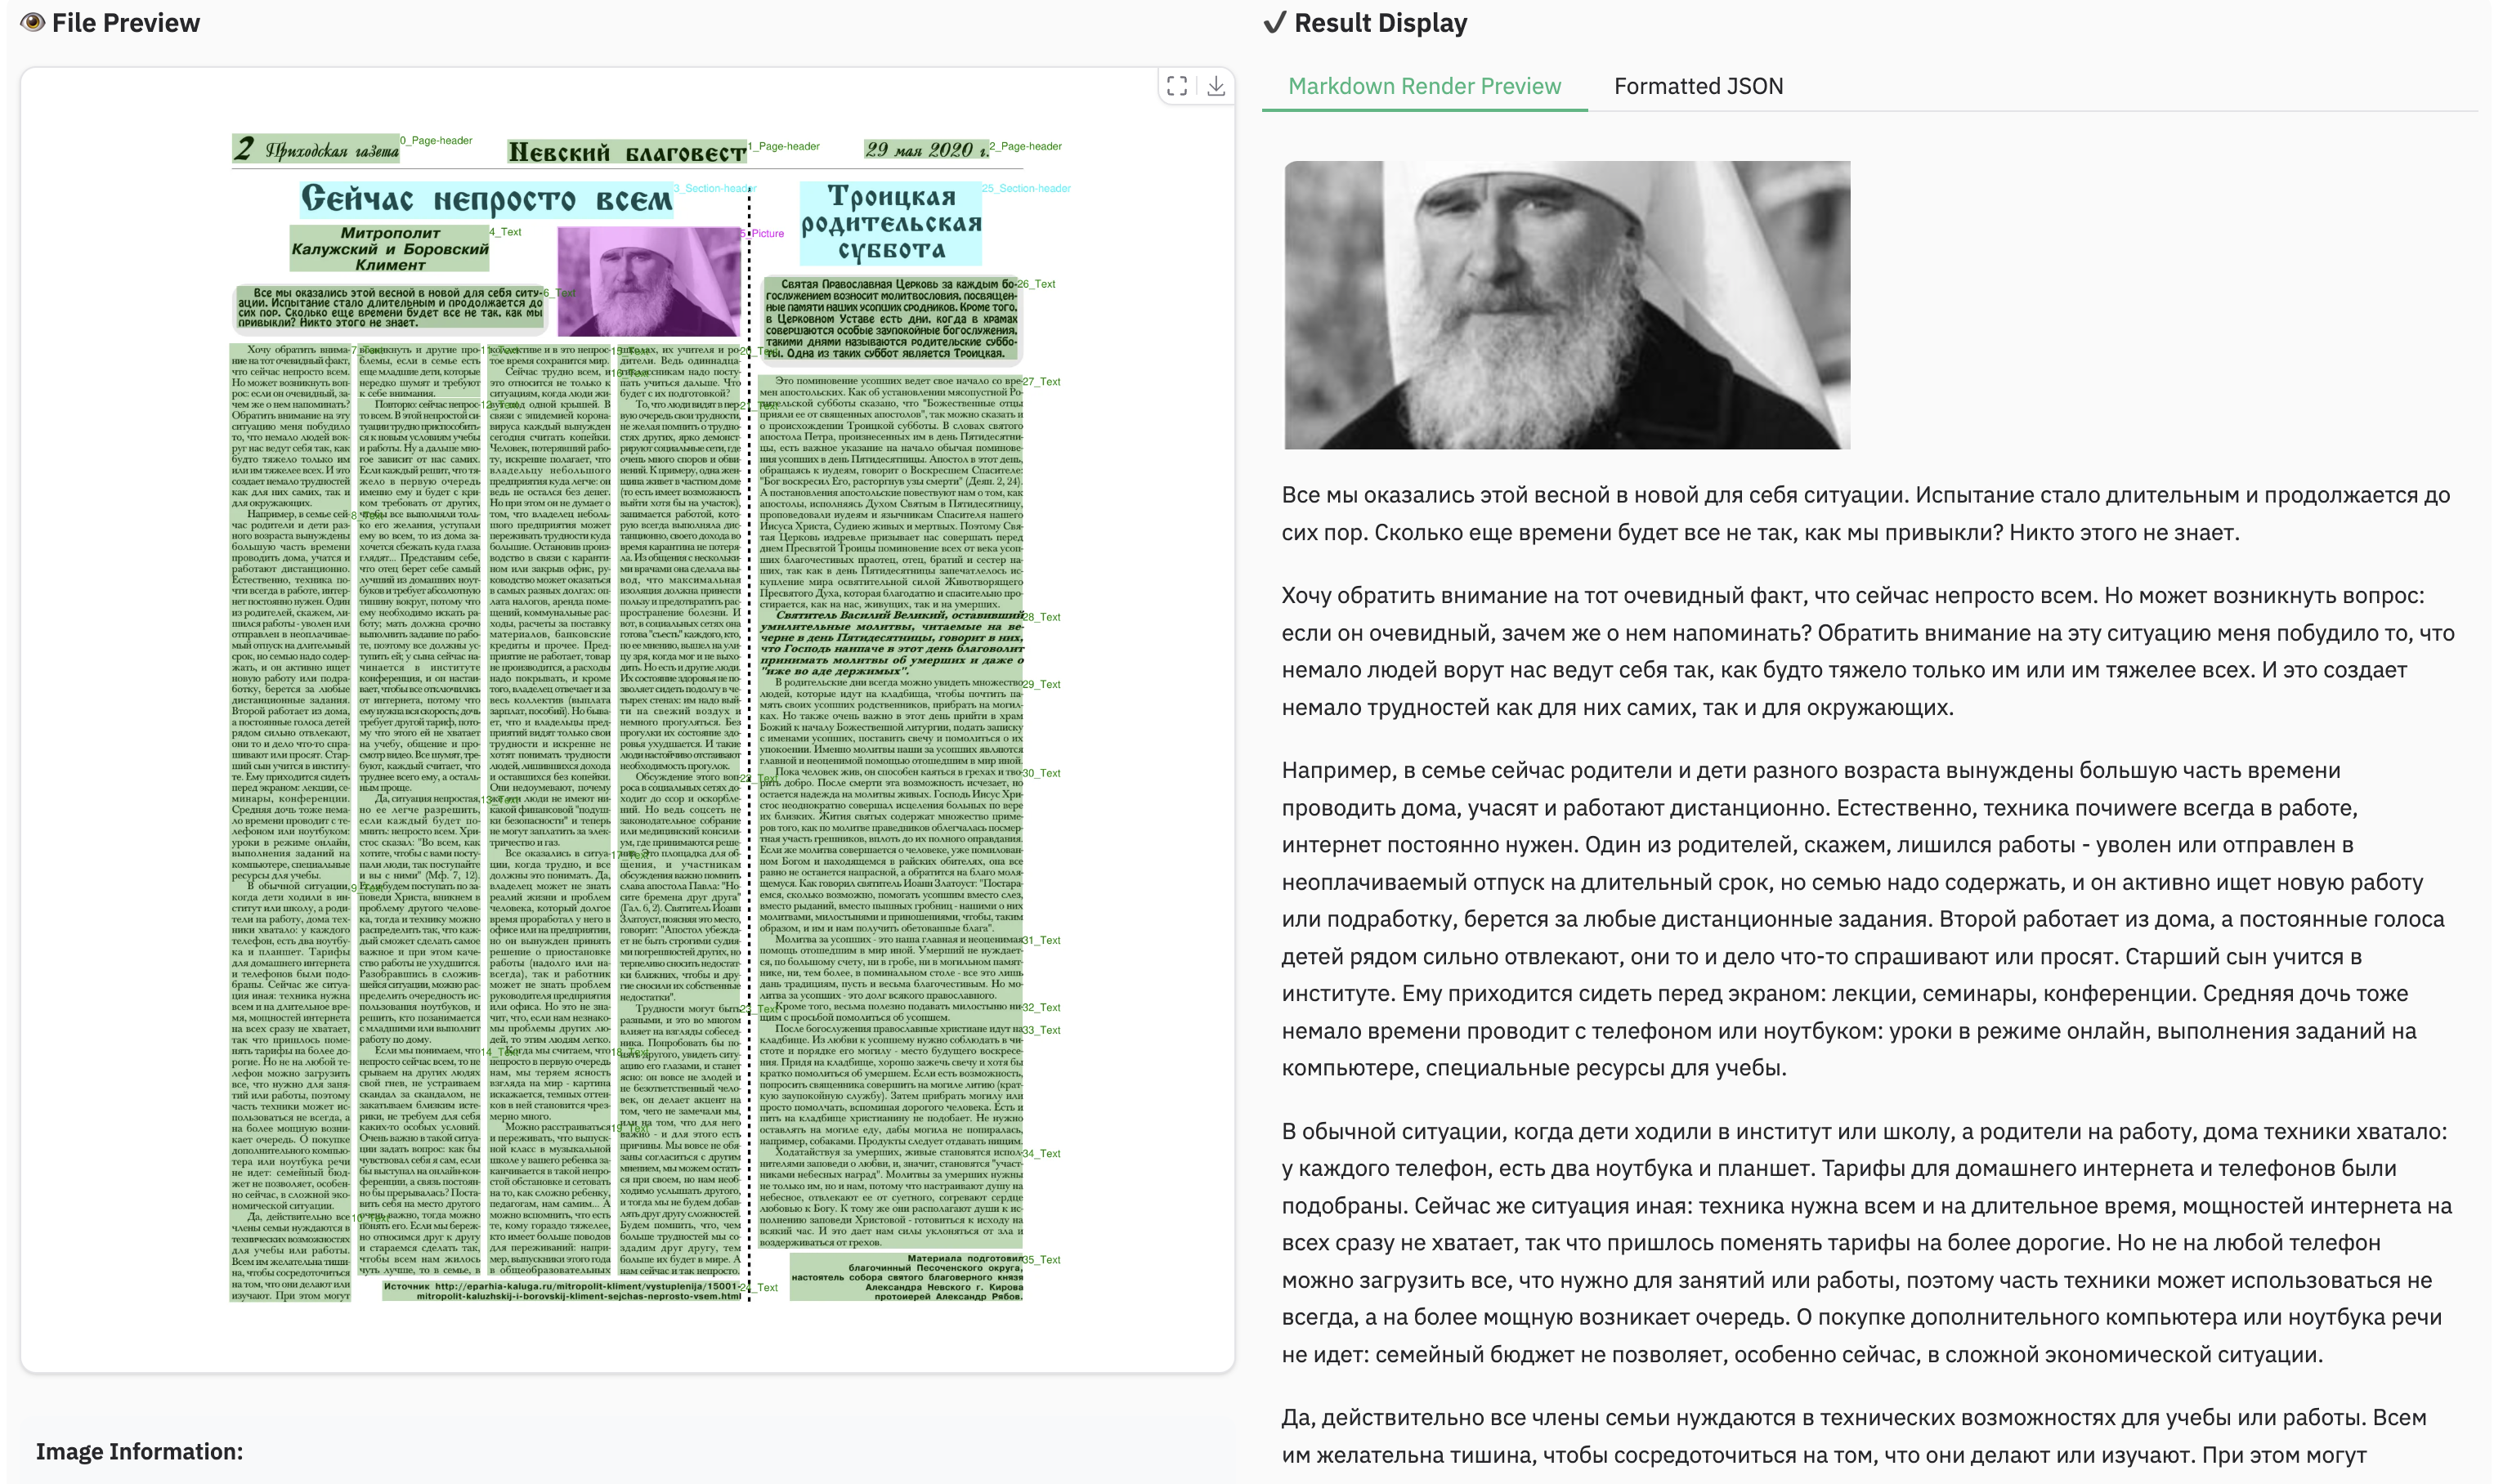The width and height of the screenshot is (2503, 1484).
Task: Click the 'Митрополит Калужский и Боровский Климент' text block
Action: [389, 249]
